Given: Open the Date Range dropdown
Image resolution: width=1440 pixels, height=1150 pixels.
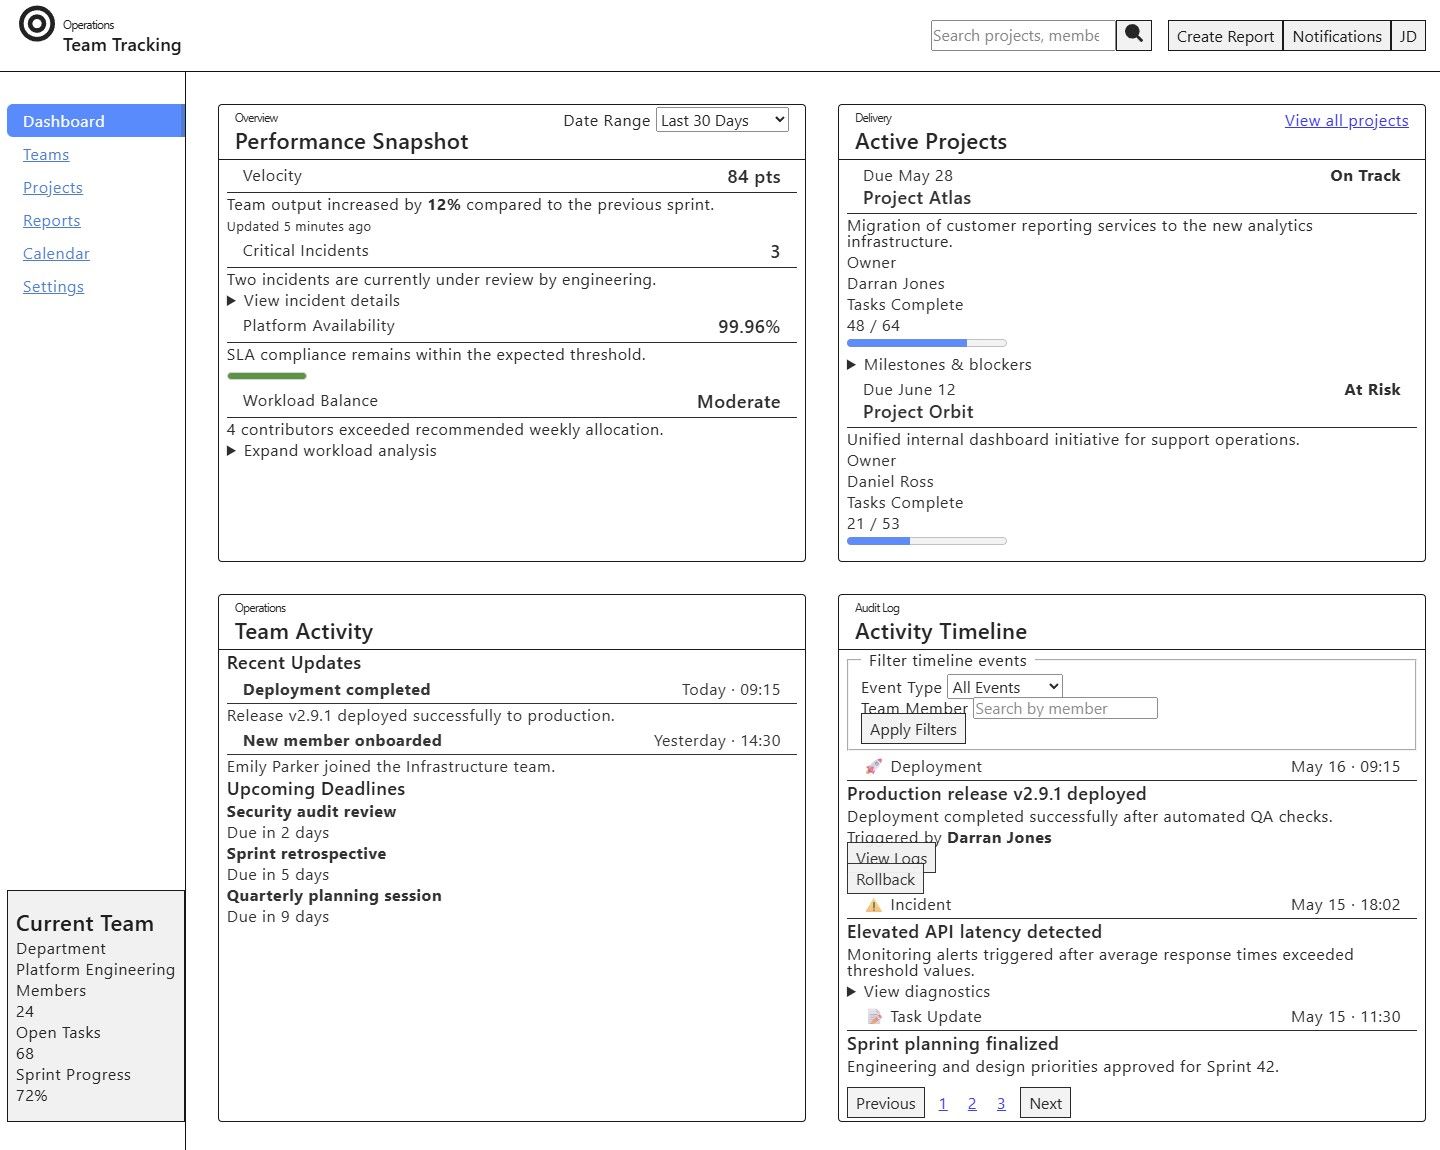Looking at the screenshot, I should tap(722, 120).
